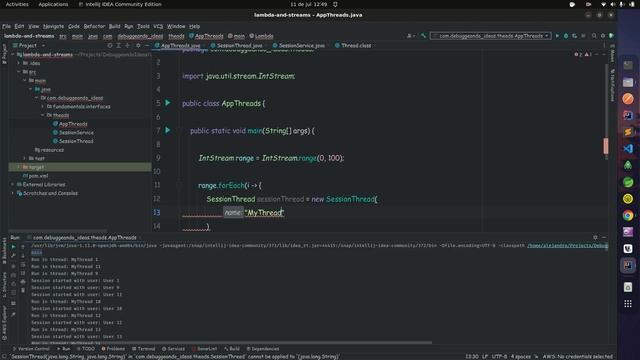
Task: Open the Problems tool window
Action: click(113, 349)
